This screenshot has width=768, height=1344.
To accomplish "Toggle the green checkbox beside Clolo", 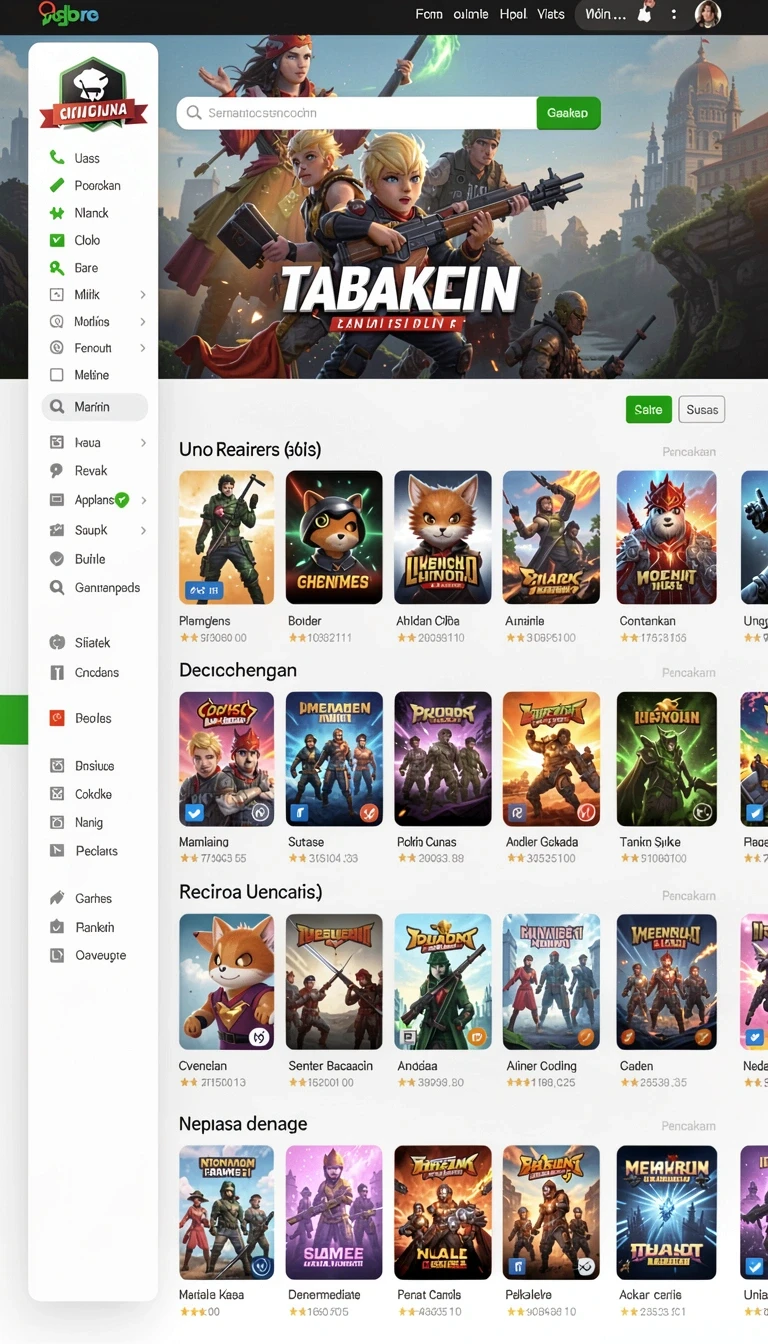I will coord(56,240).
